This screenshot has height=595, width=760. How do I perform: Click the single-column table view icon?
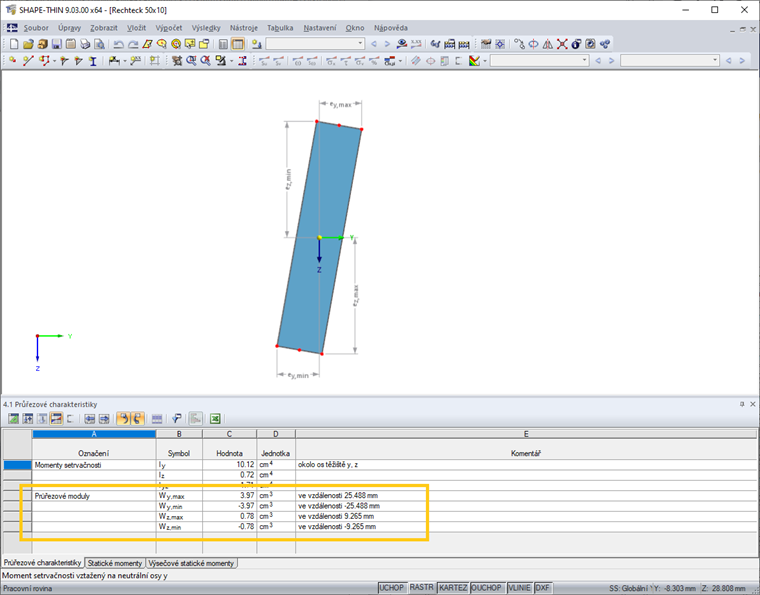[x=223, y=44]
